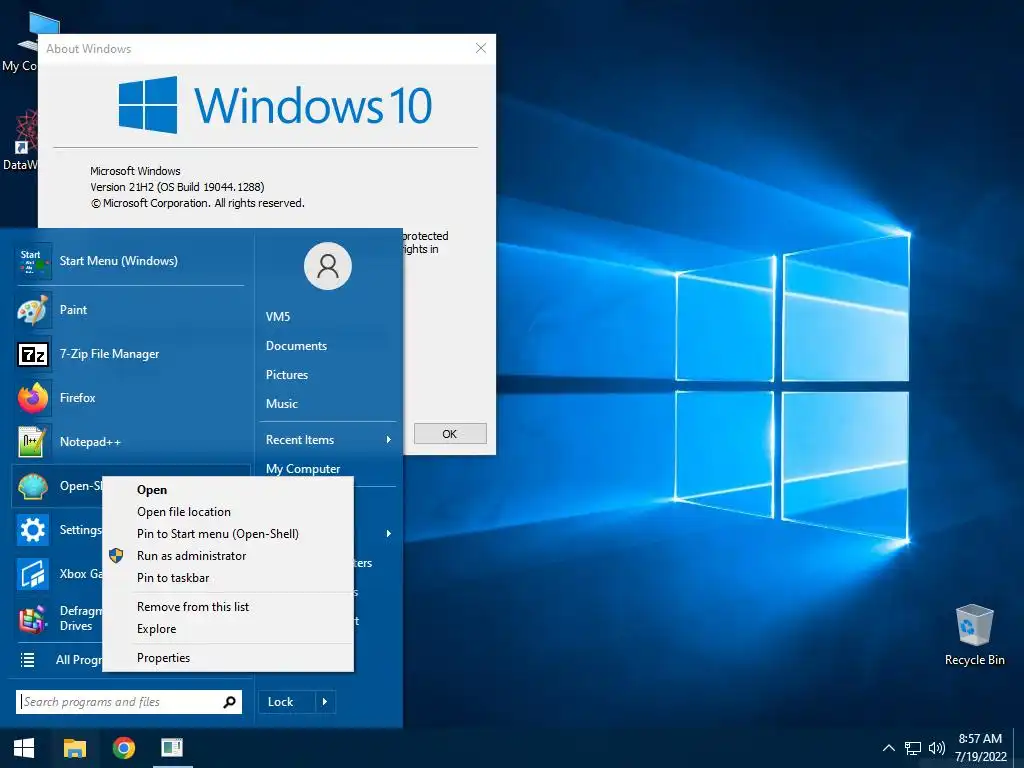The width and height of the screenshot is (1024, 768).
Task: Open the Defragment Drives icon
Action: click(33, 618)
